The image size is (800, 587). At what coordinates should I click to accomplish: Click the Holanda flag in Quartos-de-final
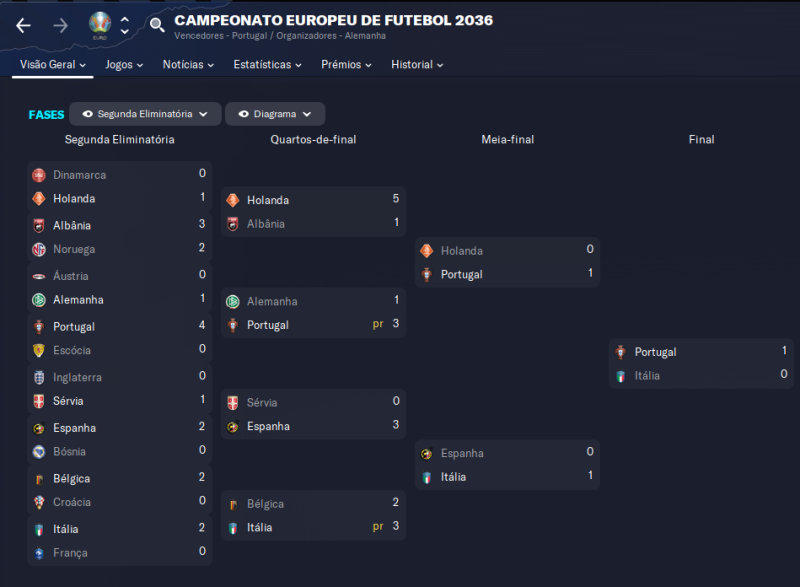(233, 200)
